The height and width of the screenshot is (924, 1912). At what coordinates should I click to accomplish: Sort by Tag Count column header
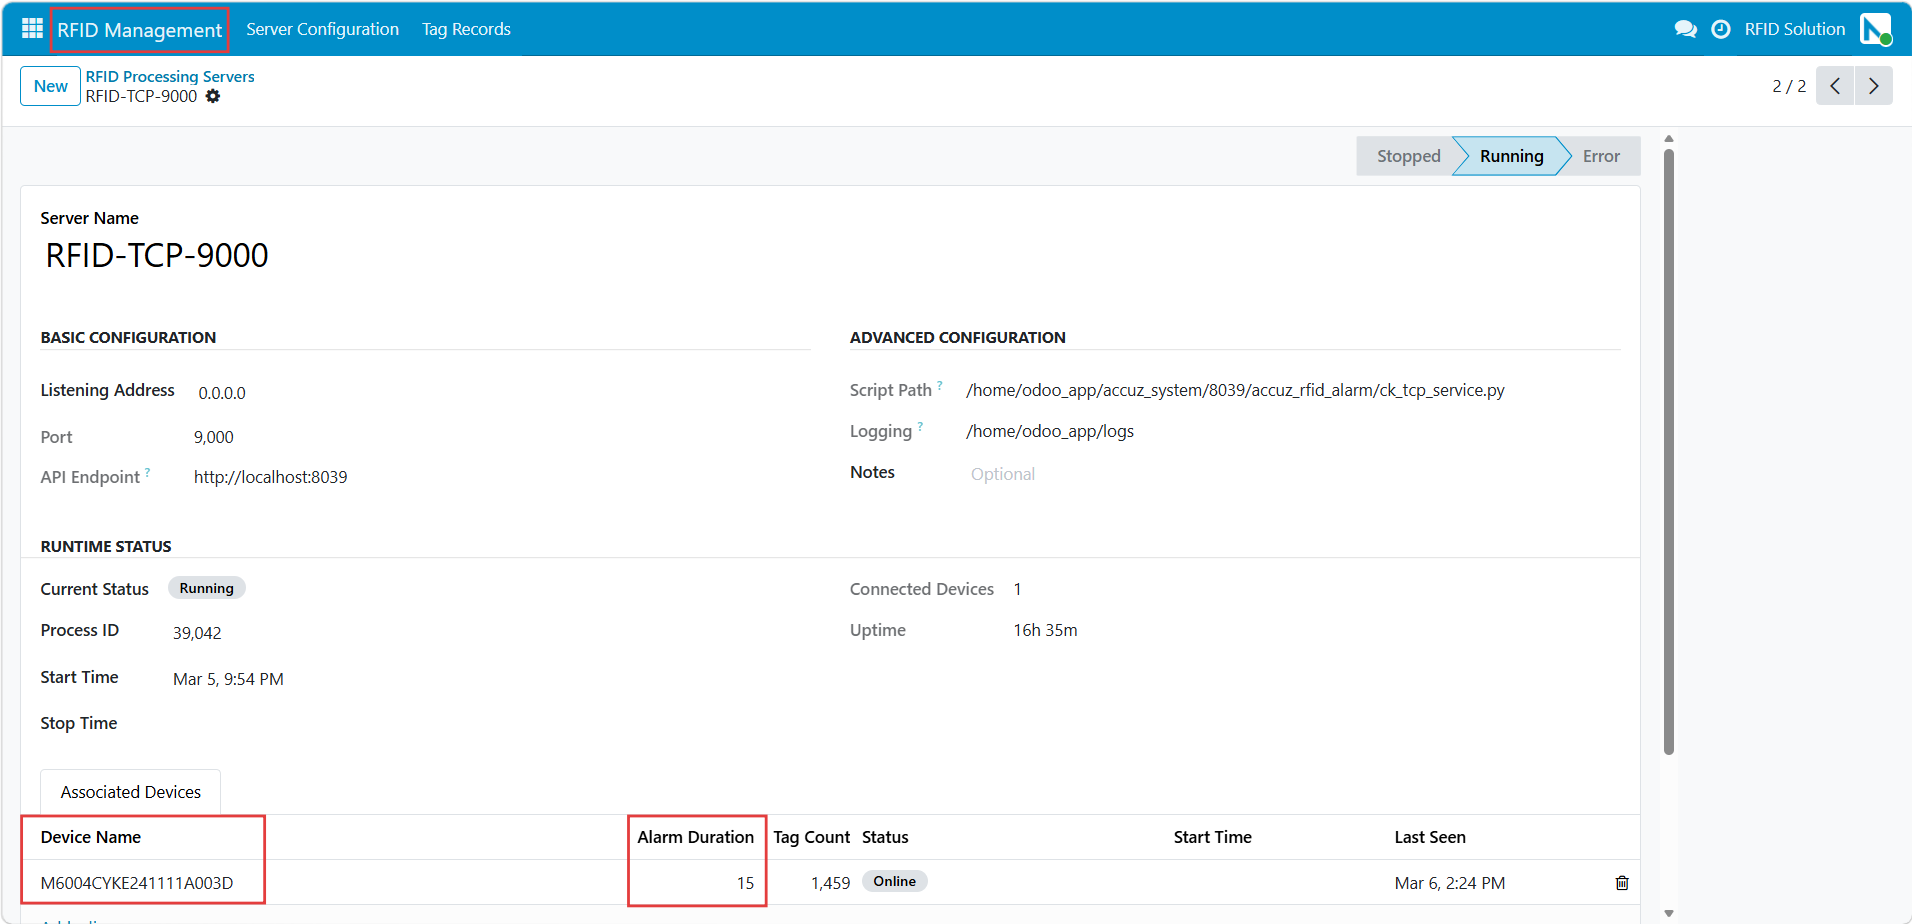click(811, 837)
